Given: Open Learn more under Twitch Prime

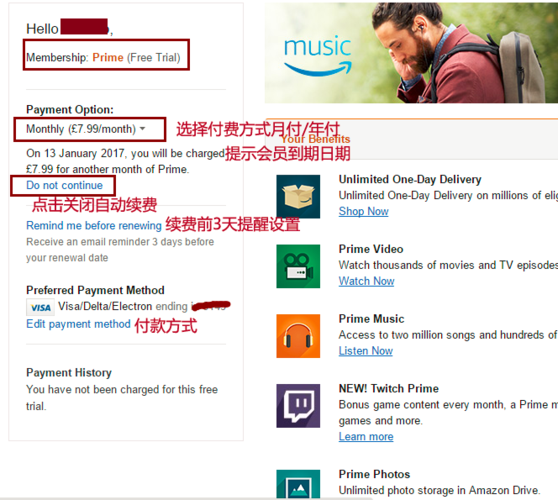Looking at the screenshot, I should click(366, 437).
